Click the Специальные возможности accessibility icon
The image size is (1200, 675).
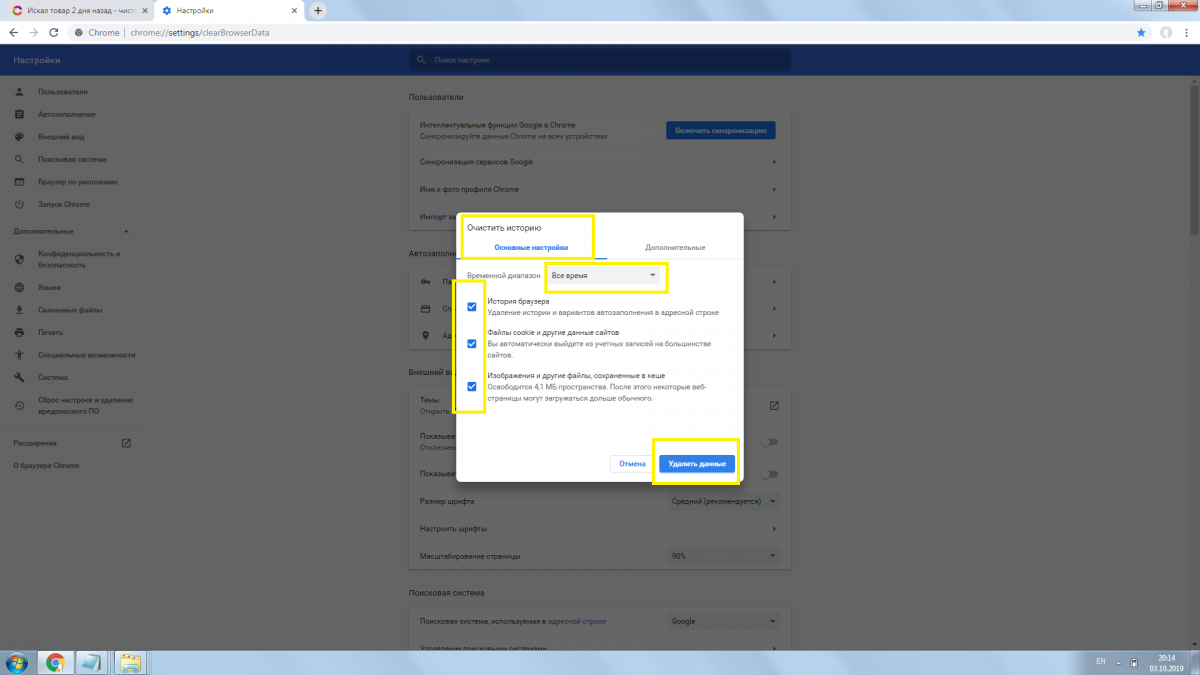click(19, 355)
